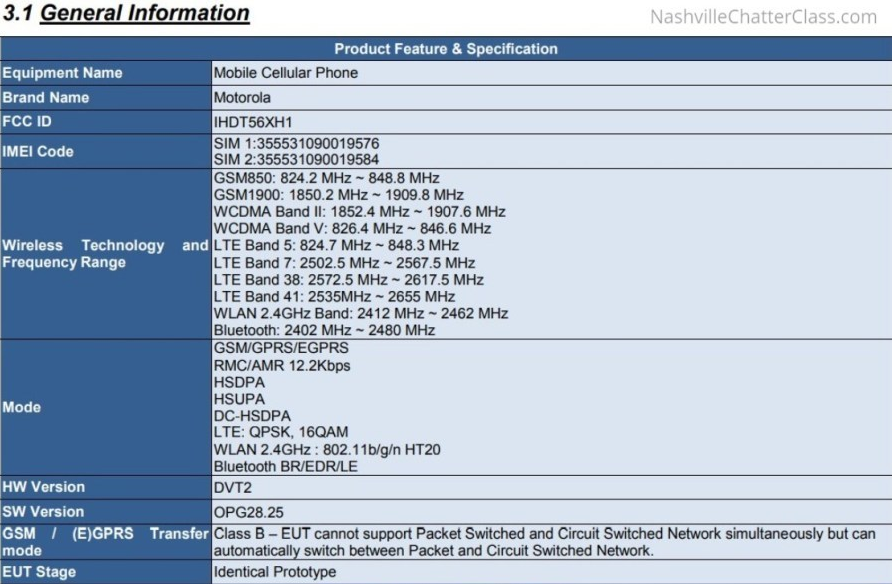The height and width of the screenshot is (584, 892).
Task: Select the "Product Feature & Specification" table header
Action: tap(446, 49)
